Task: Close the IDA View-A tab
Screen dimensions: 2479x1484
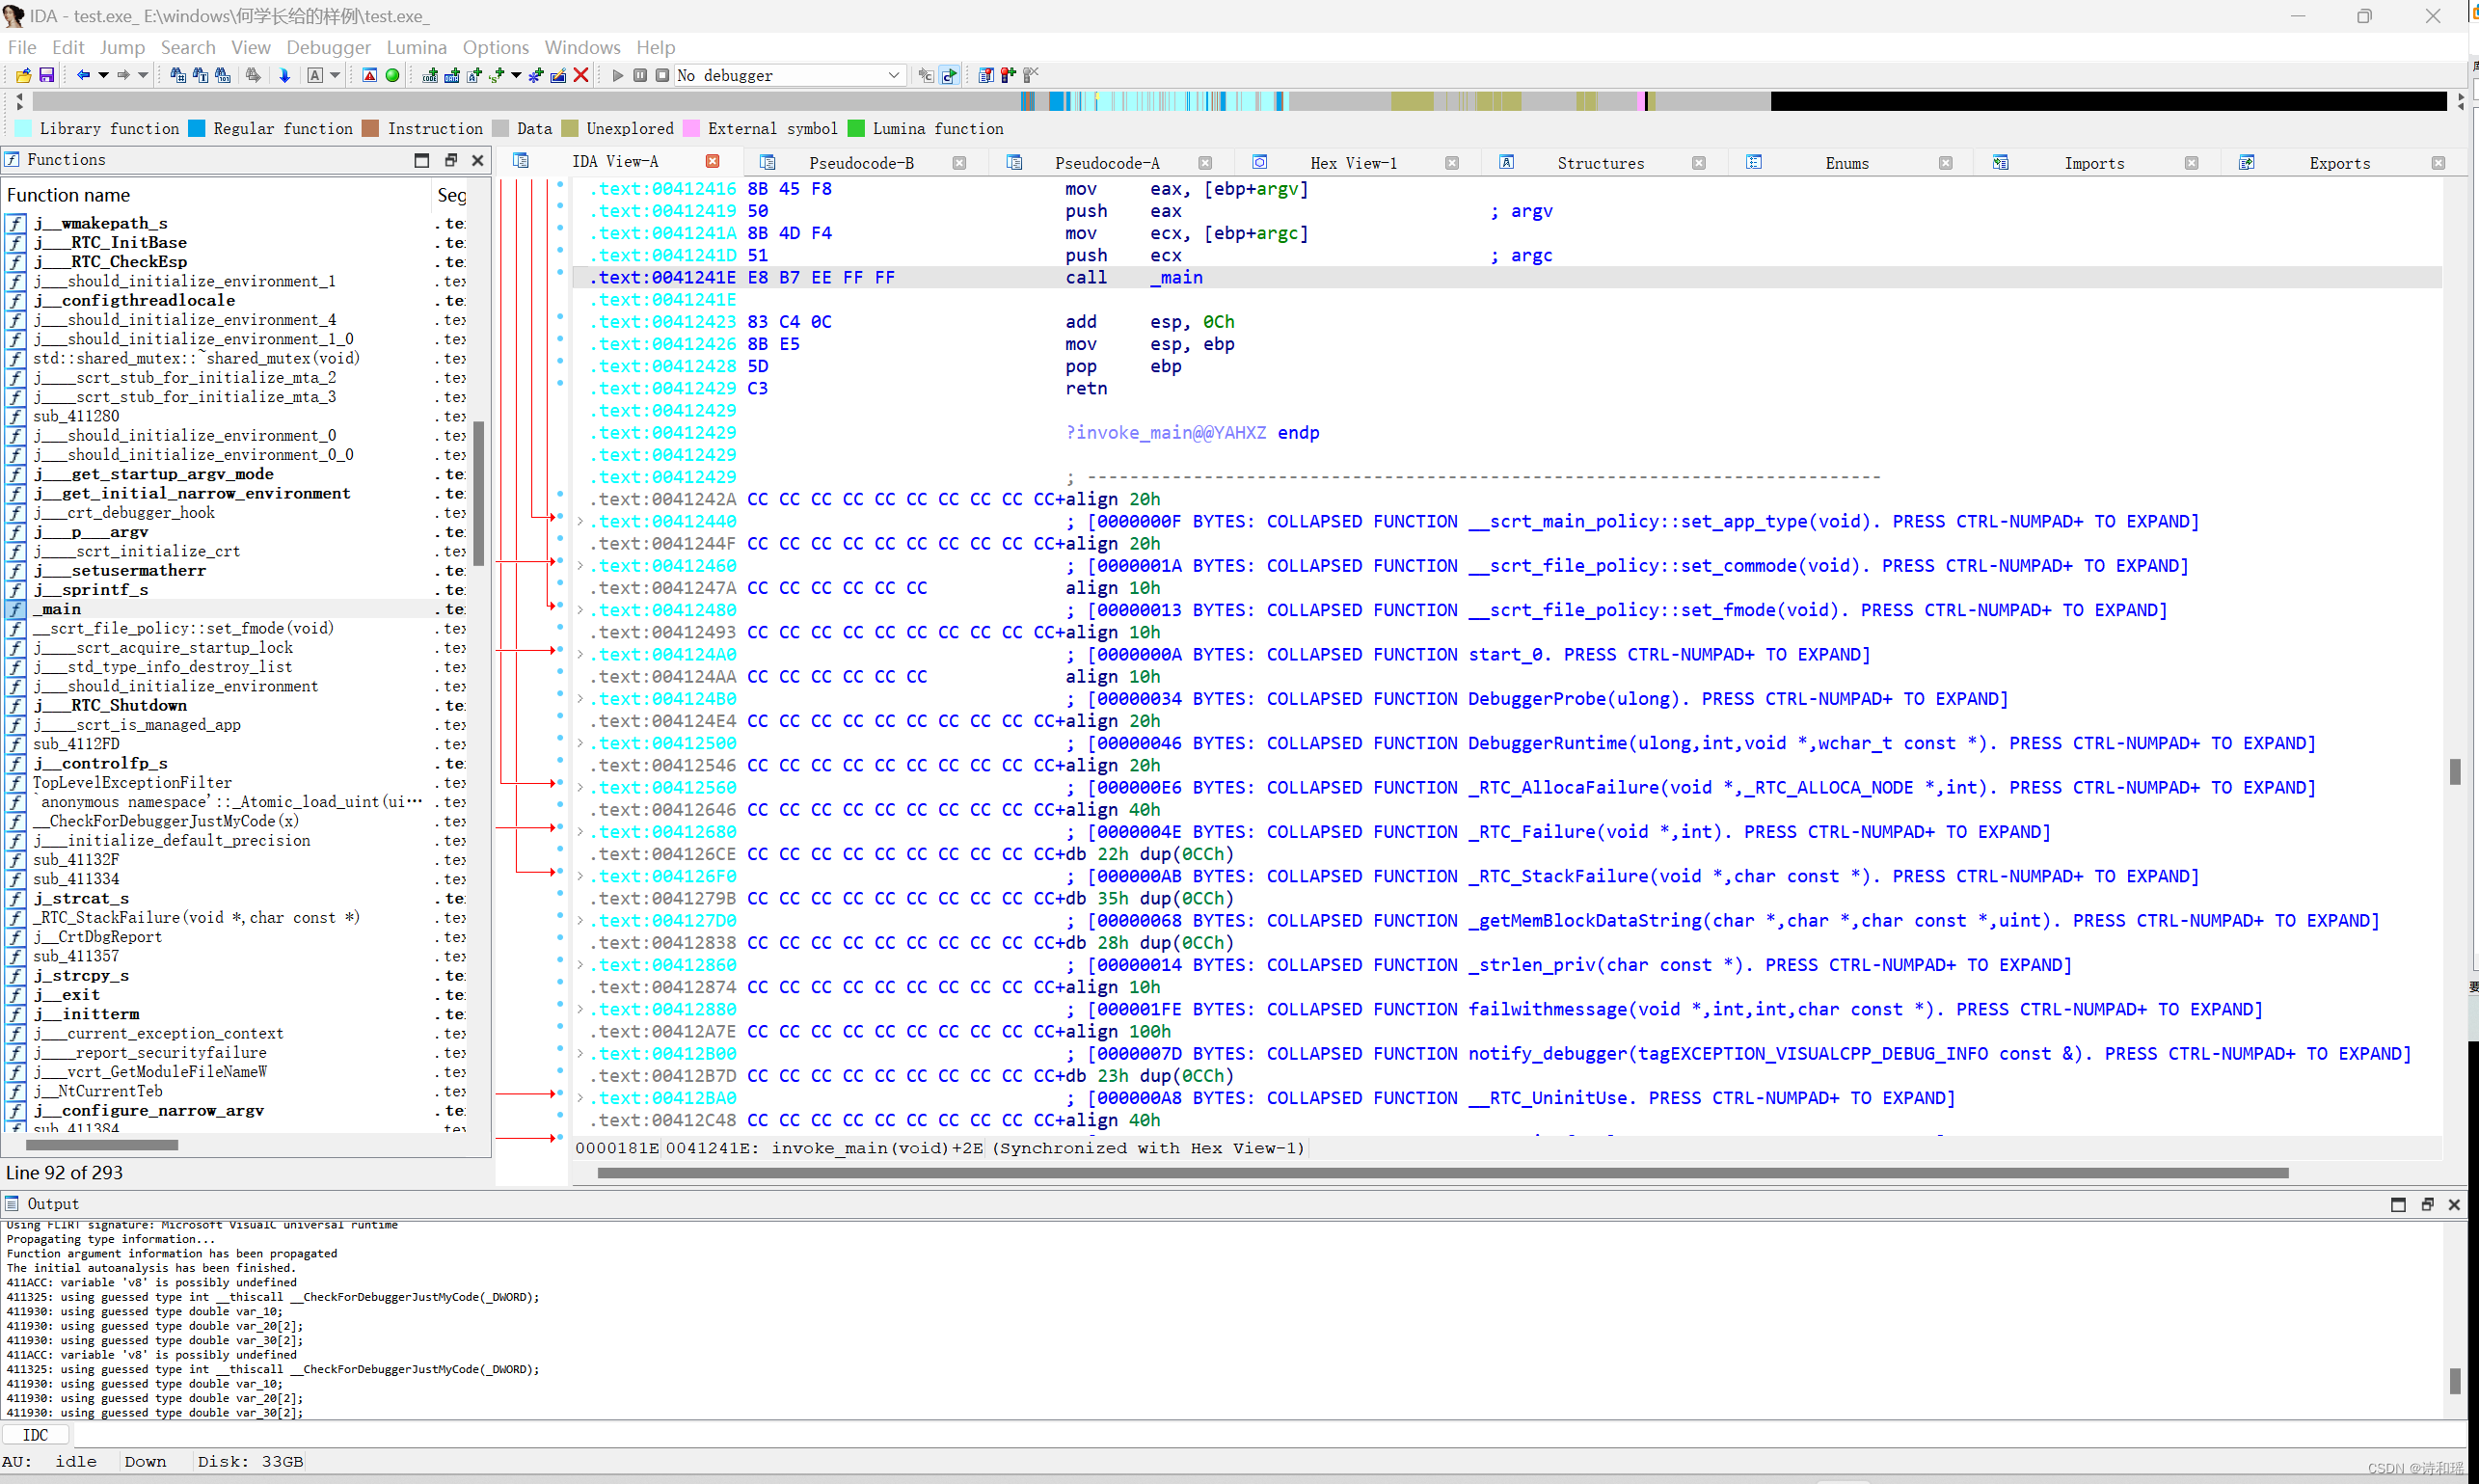Action: tap(712, 161)
